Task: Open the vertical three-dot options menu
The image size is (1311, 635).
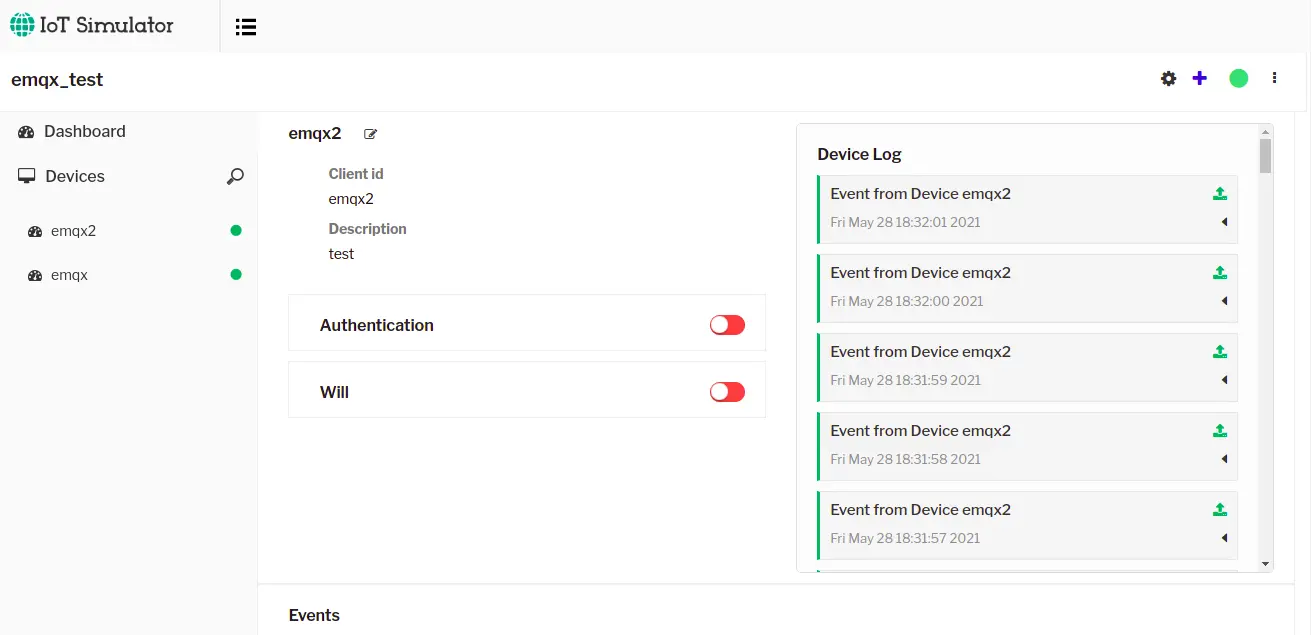Action: pos(1274,78)
